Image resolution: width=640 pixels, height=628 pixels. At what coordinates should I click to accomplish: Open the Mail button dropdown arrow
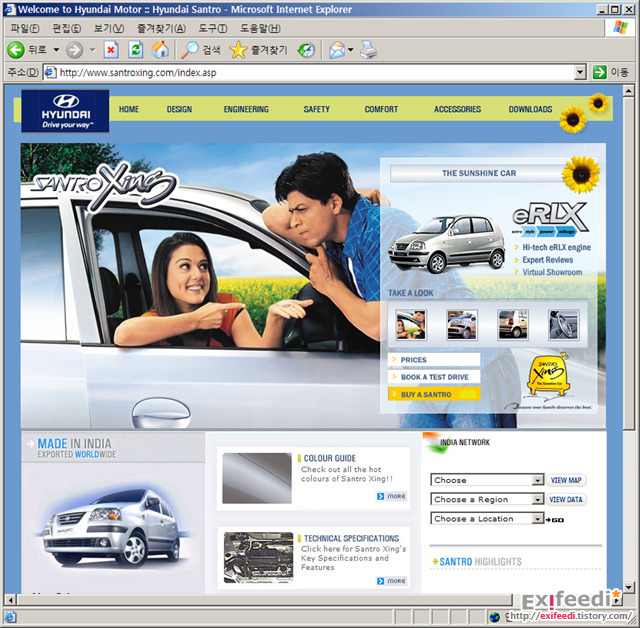pos(351,50)
